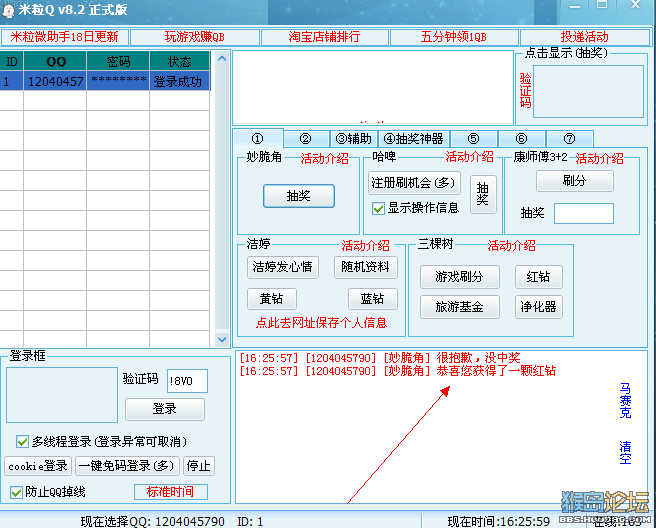Click 红钻 button
The width and height of the screenshot is (656, 528).
click(x=538, y=277)
